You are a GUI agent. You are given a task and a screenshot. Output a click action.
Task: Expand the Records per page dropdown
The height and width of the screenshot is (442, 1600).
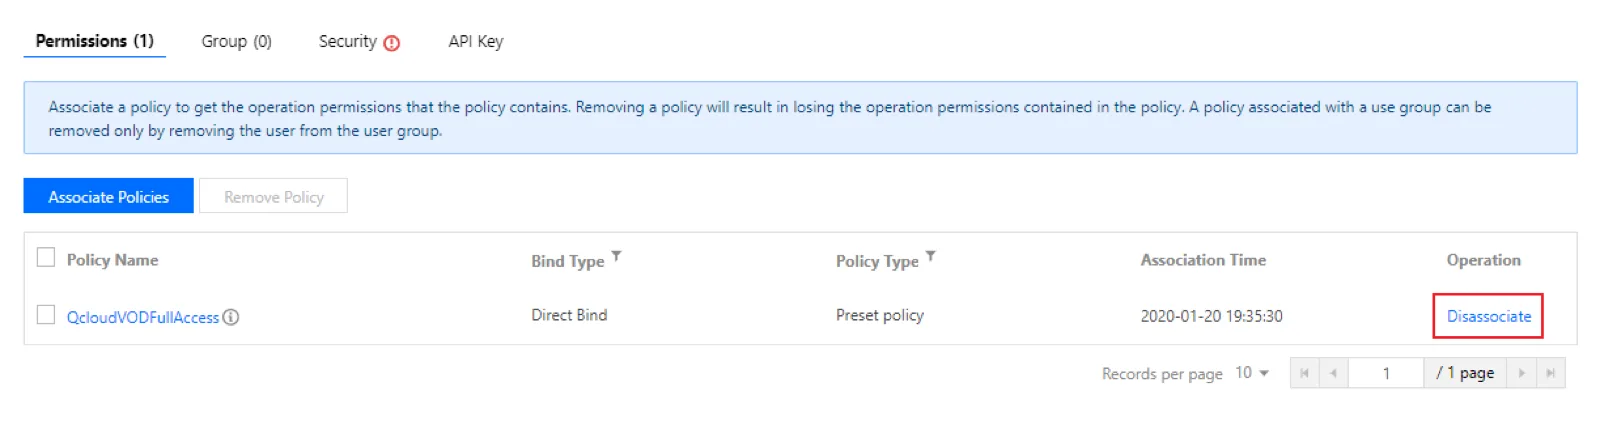coord(1252,373)
